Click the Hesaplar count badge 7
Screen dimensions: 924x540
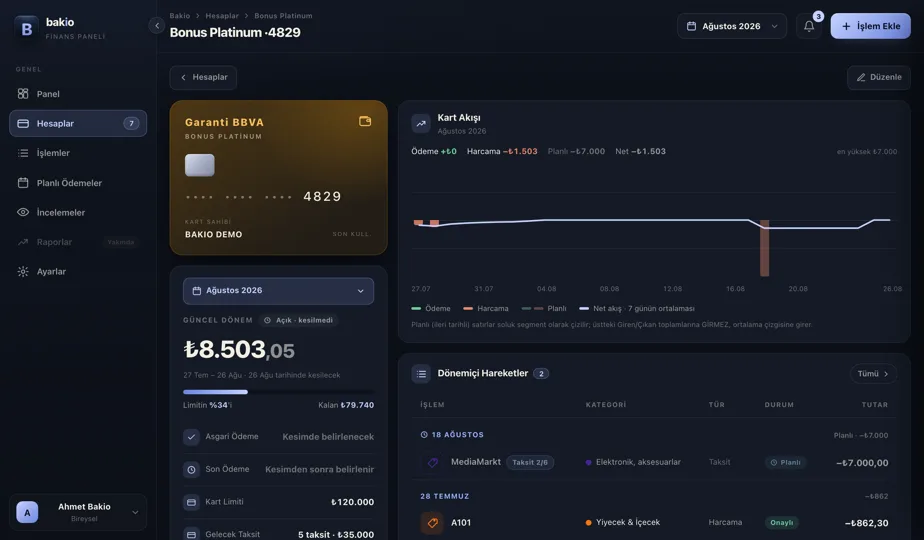(x=131, y=123)
